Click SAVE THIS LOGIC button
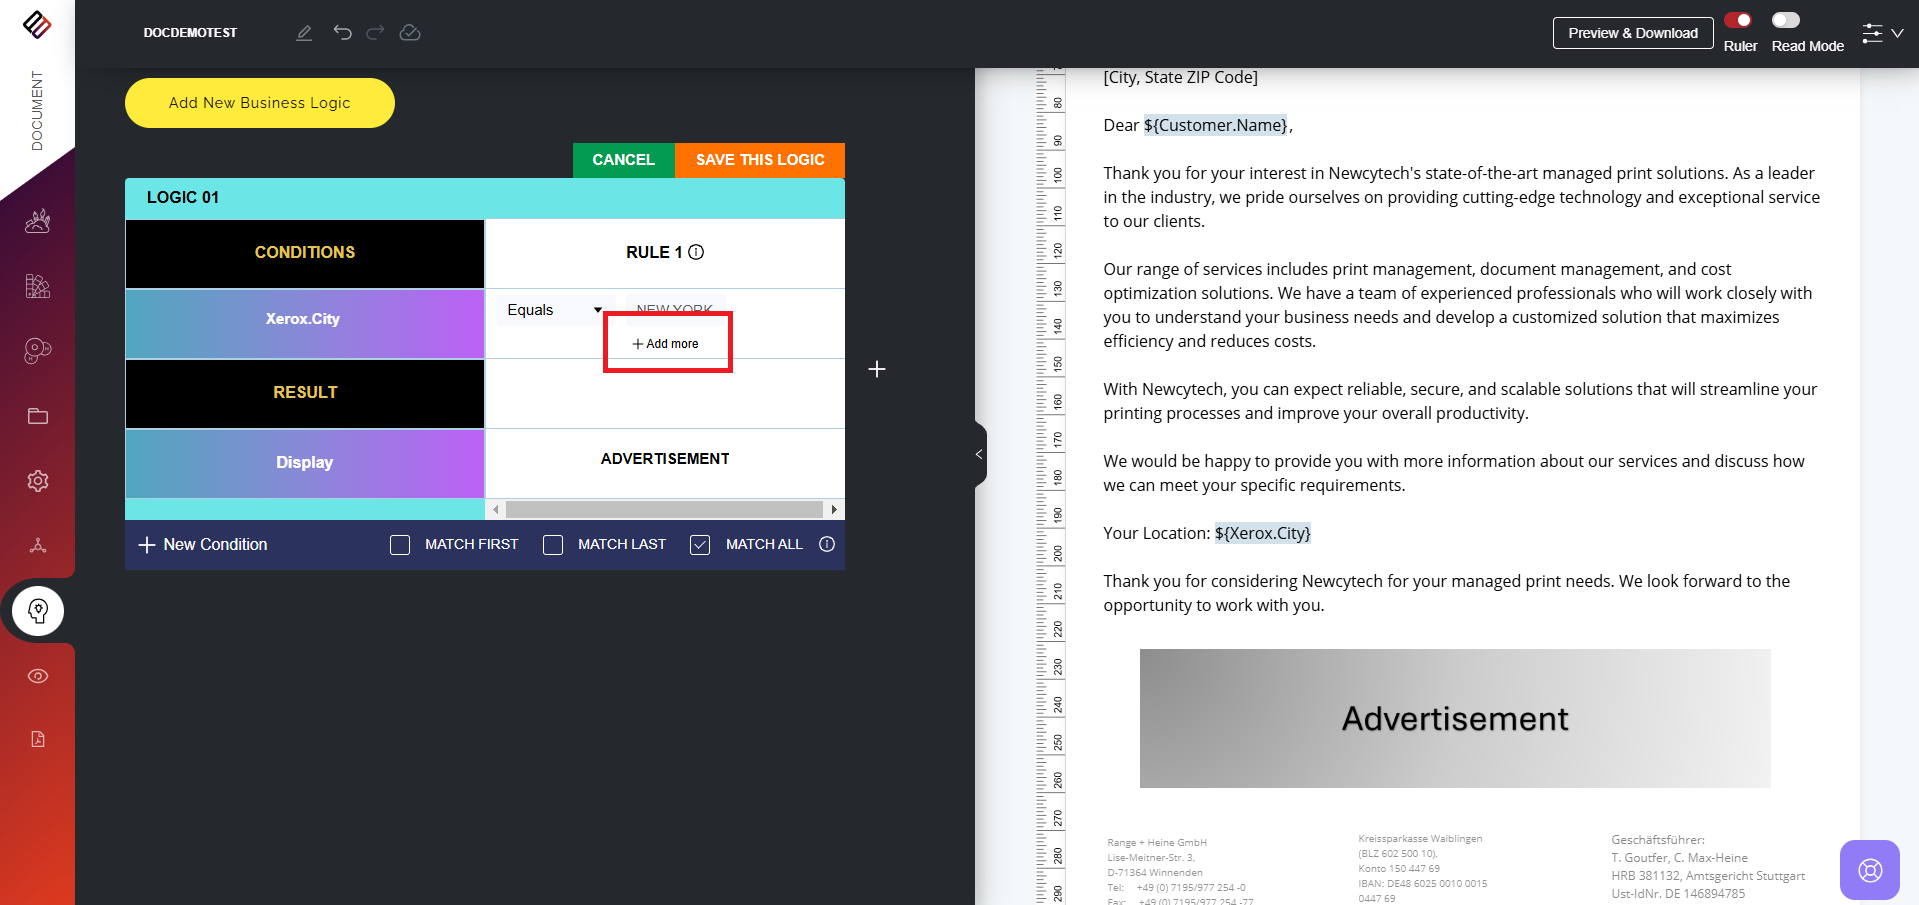The height and width of the screenshot is (905, 1919). click(x=759, y=160)
